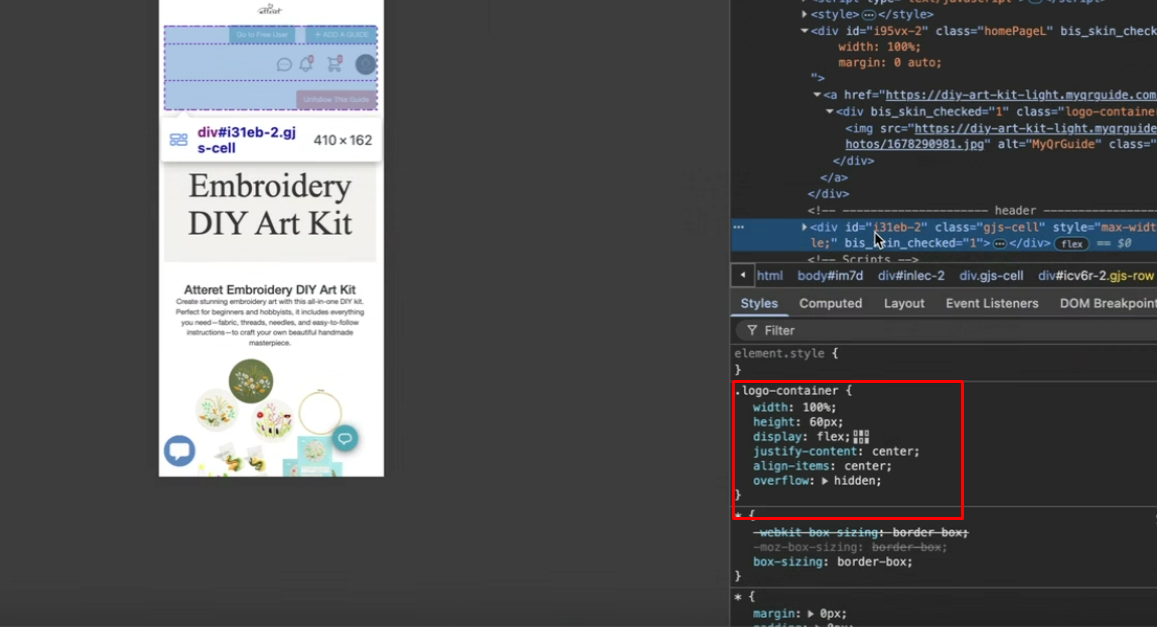Open the user profile avatar

coord(365,65)
